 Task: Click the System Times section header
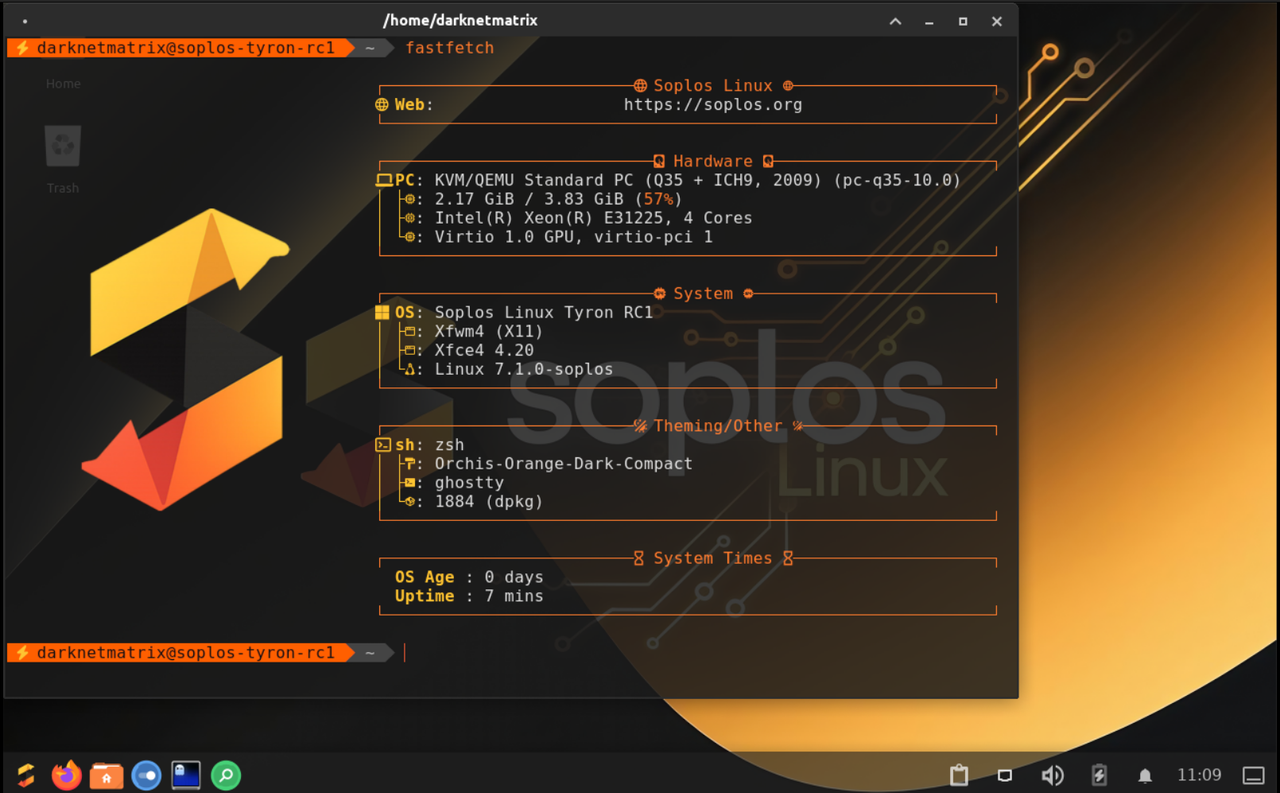(713, 558)
